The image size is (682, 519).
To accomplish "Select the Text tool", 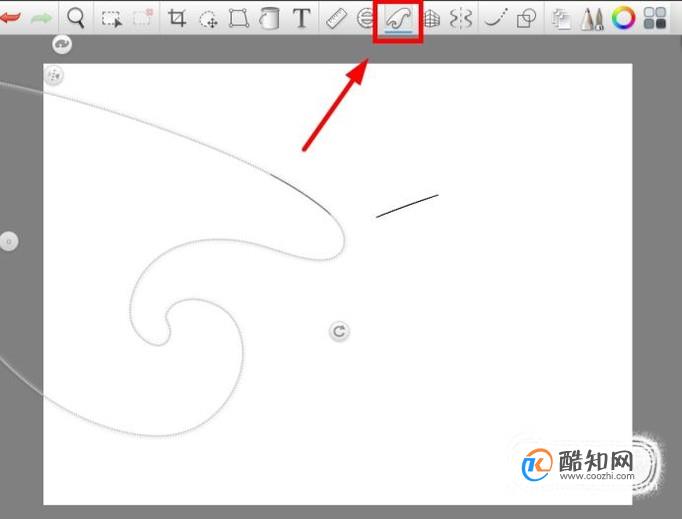I will coord(301,18).
